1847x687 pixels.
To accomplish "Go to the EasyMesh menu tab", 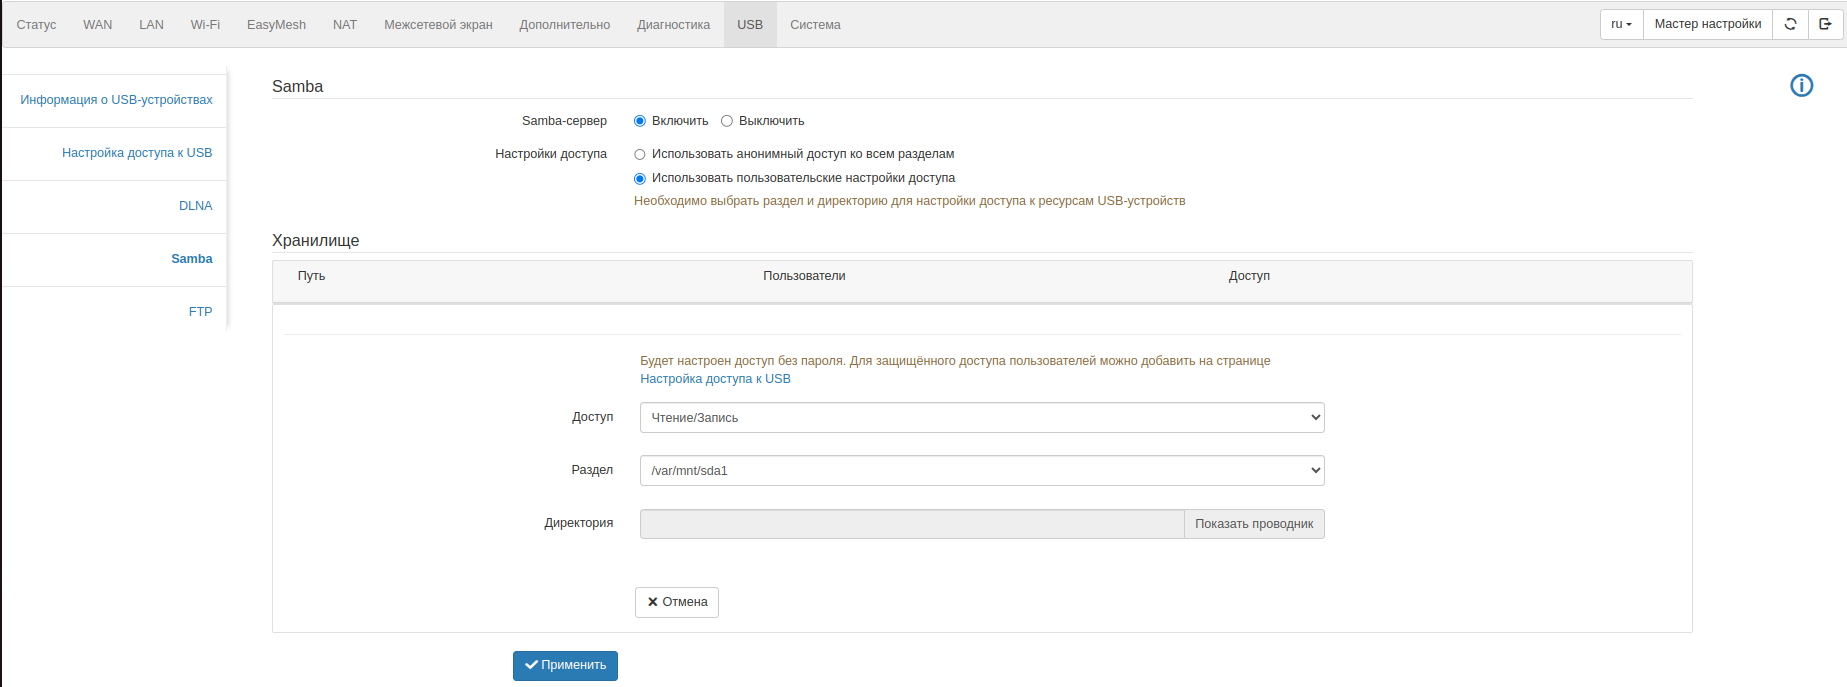I will (276, 25).
